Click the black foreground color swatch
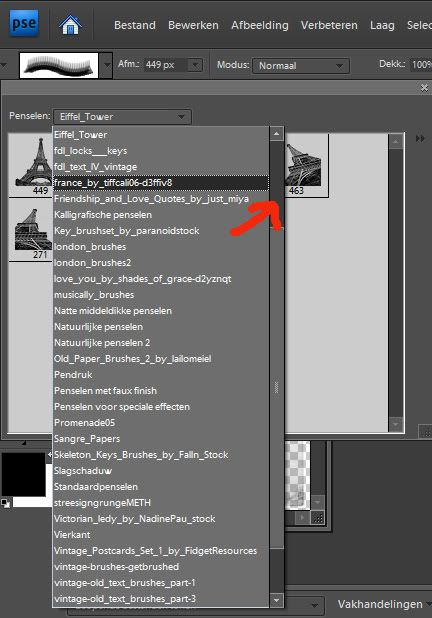The width and height of the screenshot is (432, 618). tap(24, 474)
